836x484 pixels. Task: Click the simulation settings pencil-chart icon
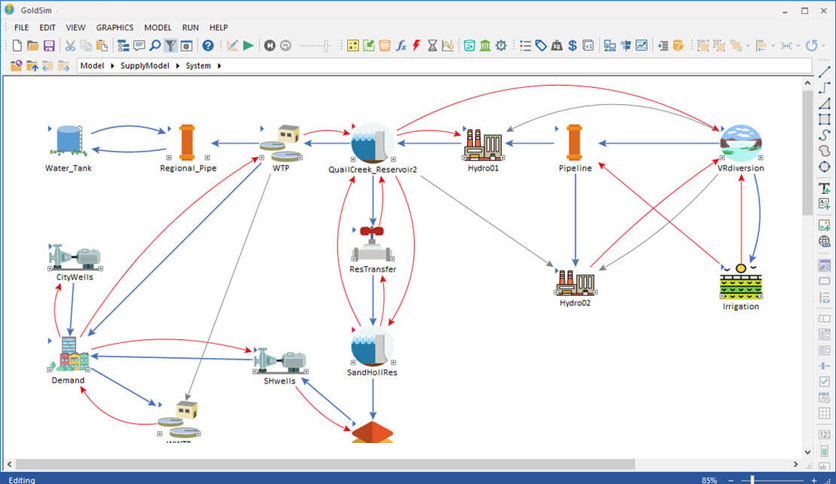232,46
